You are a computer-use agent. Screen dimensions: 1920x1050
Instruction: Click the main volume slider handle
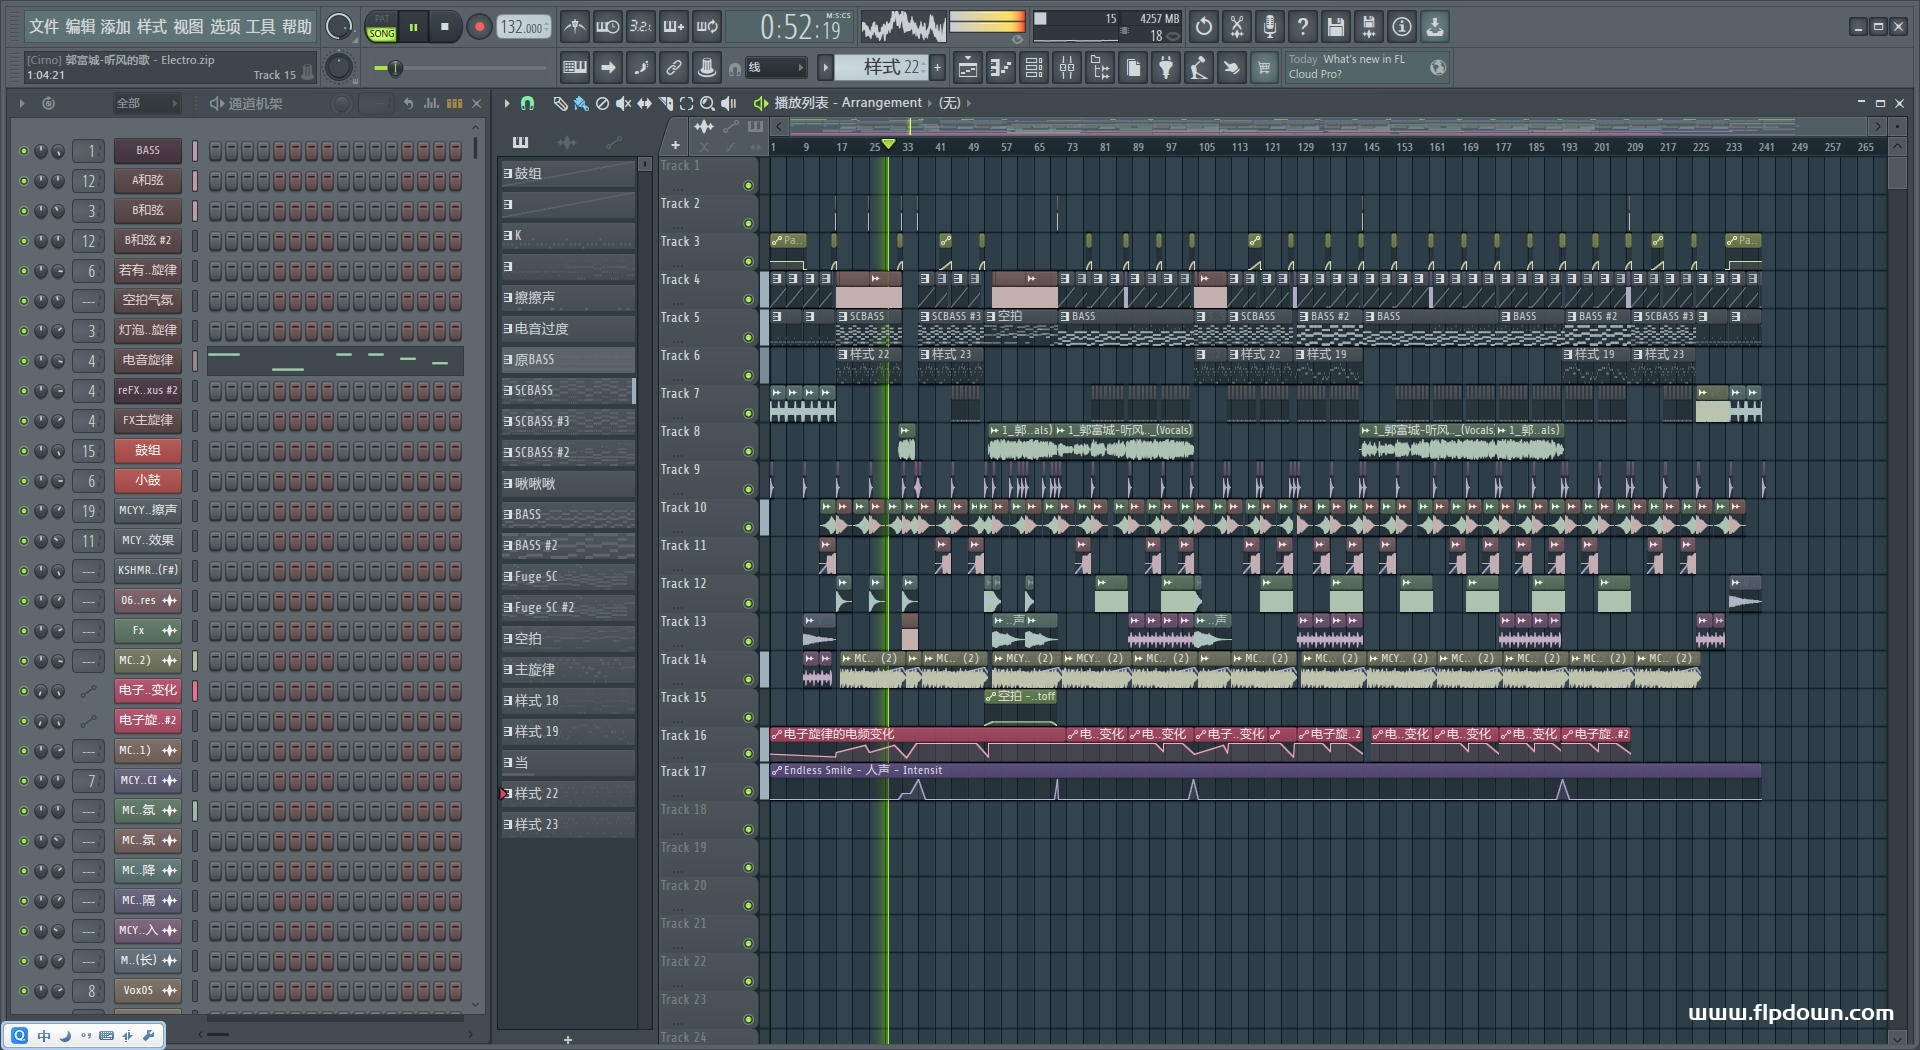[x=395, y=68]
